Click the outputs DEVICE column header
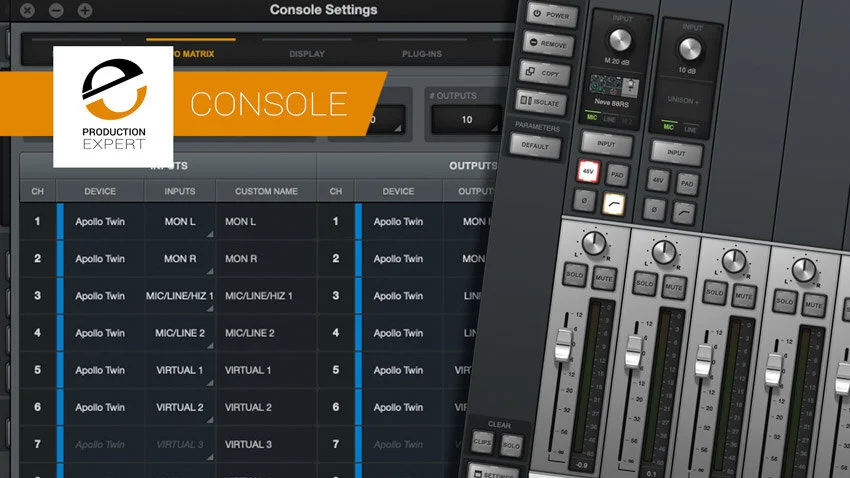The width and height of the screenshot is (850, 478). [x=398, y=191]
